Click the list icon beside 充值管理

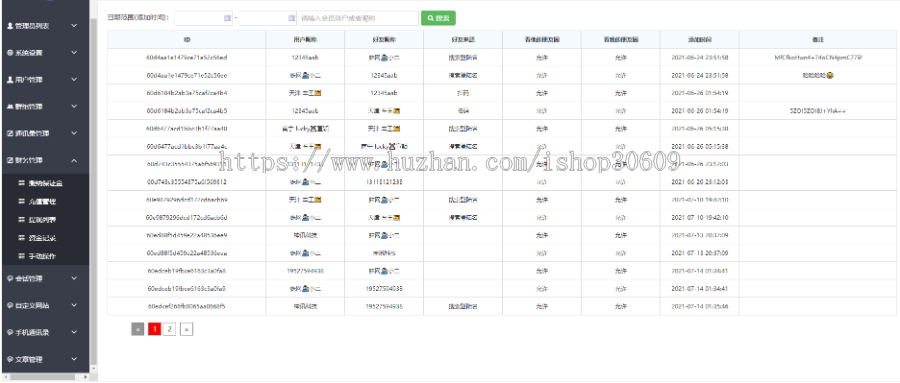(21, 202)
